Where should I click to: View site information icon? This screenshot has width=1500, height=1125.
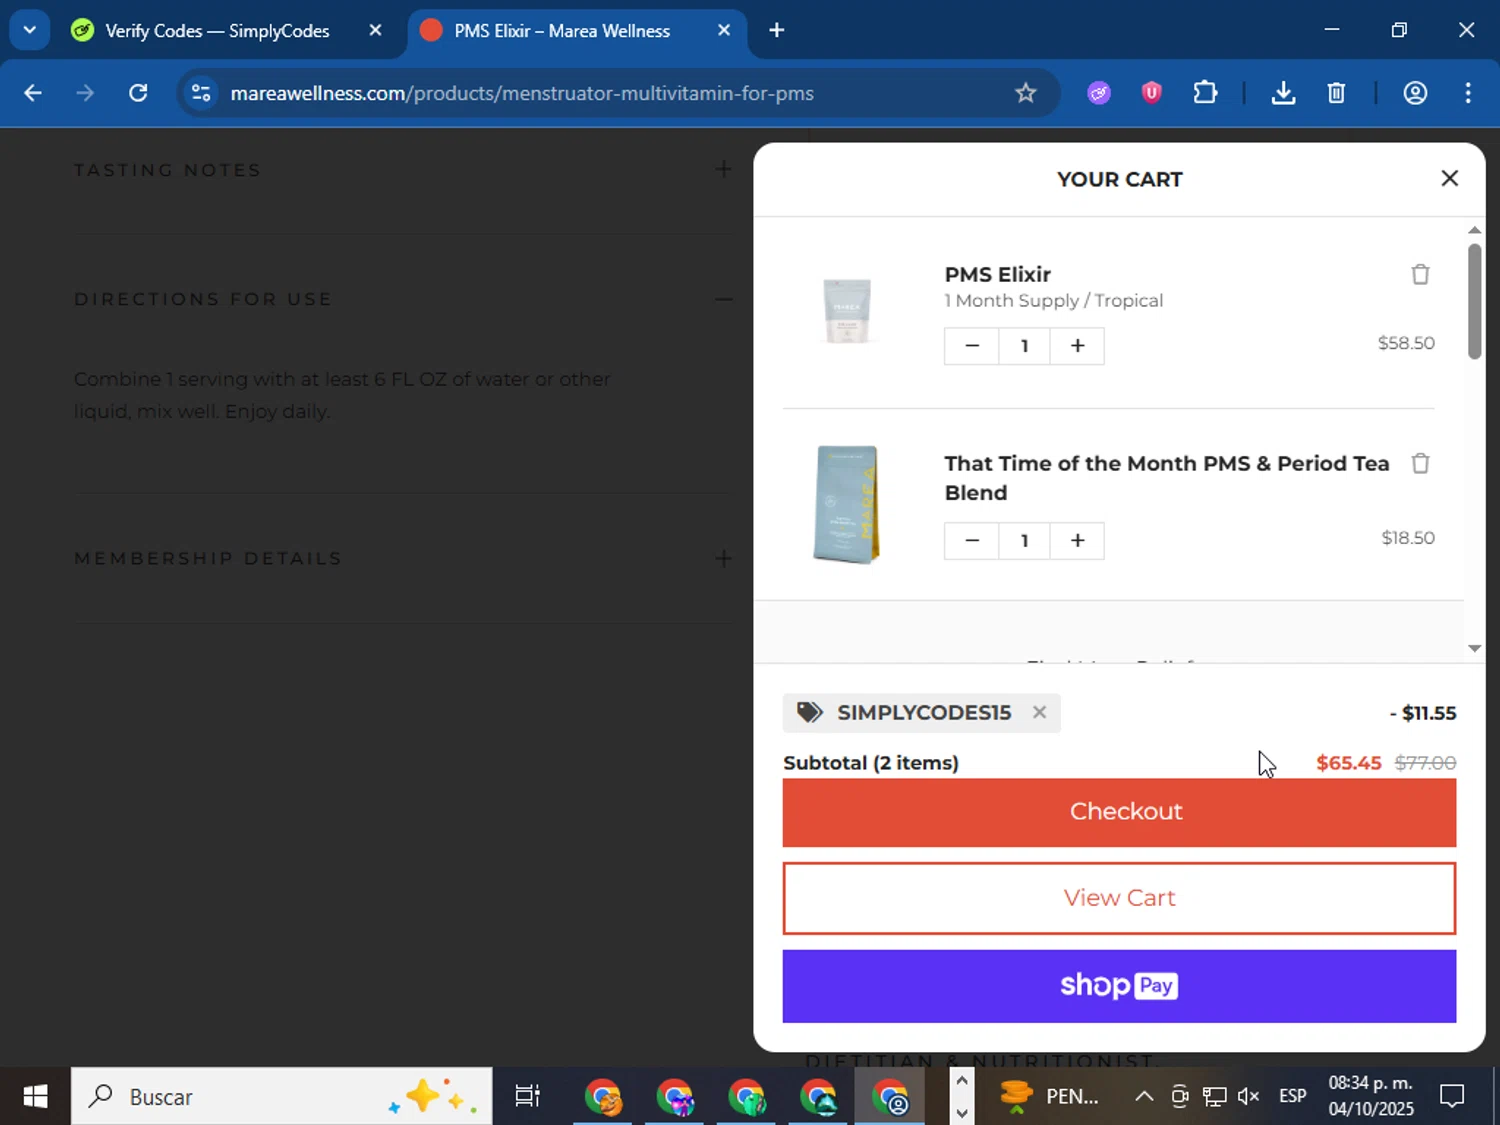(x=201, y=93)
